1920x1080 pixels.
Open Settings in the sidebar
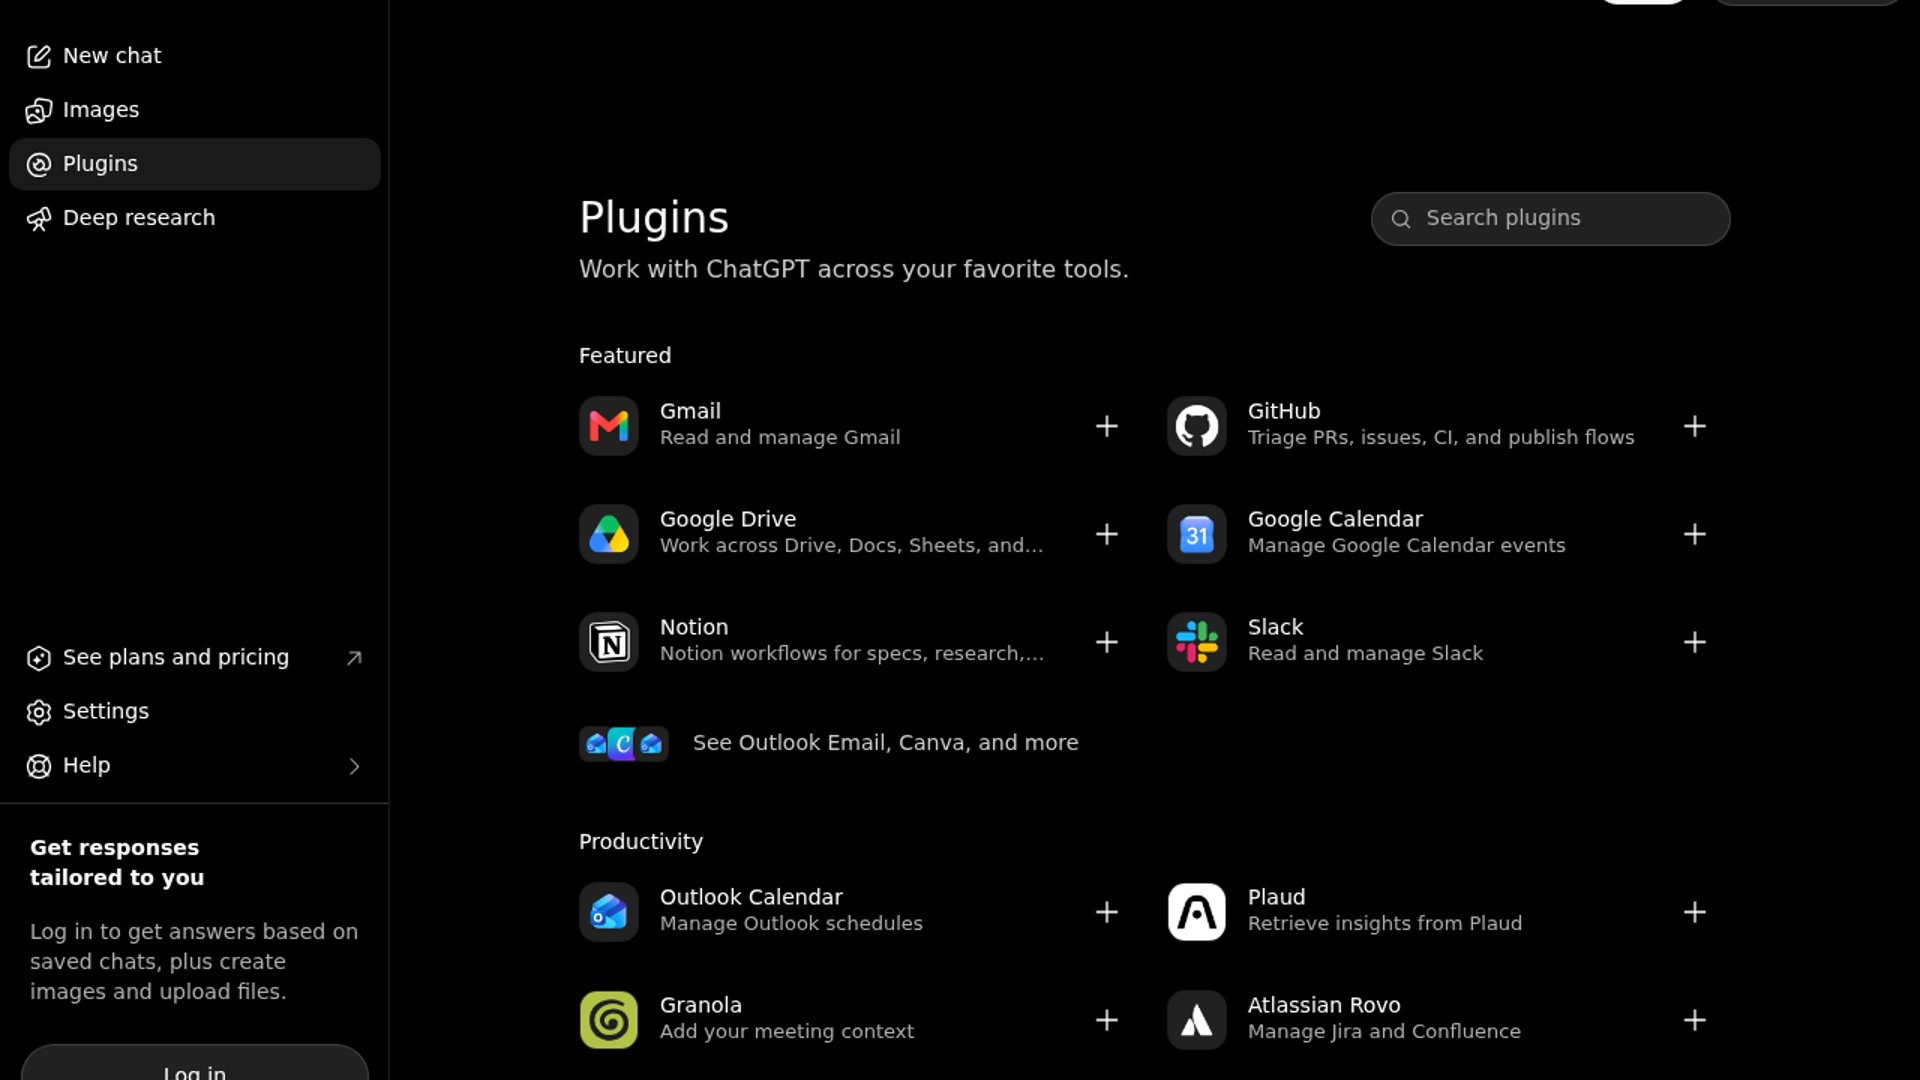[x=195, y=712]
